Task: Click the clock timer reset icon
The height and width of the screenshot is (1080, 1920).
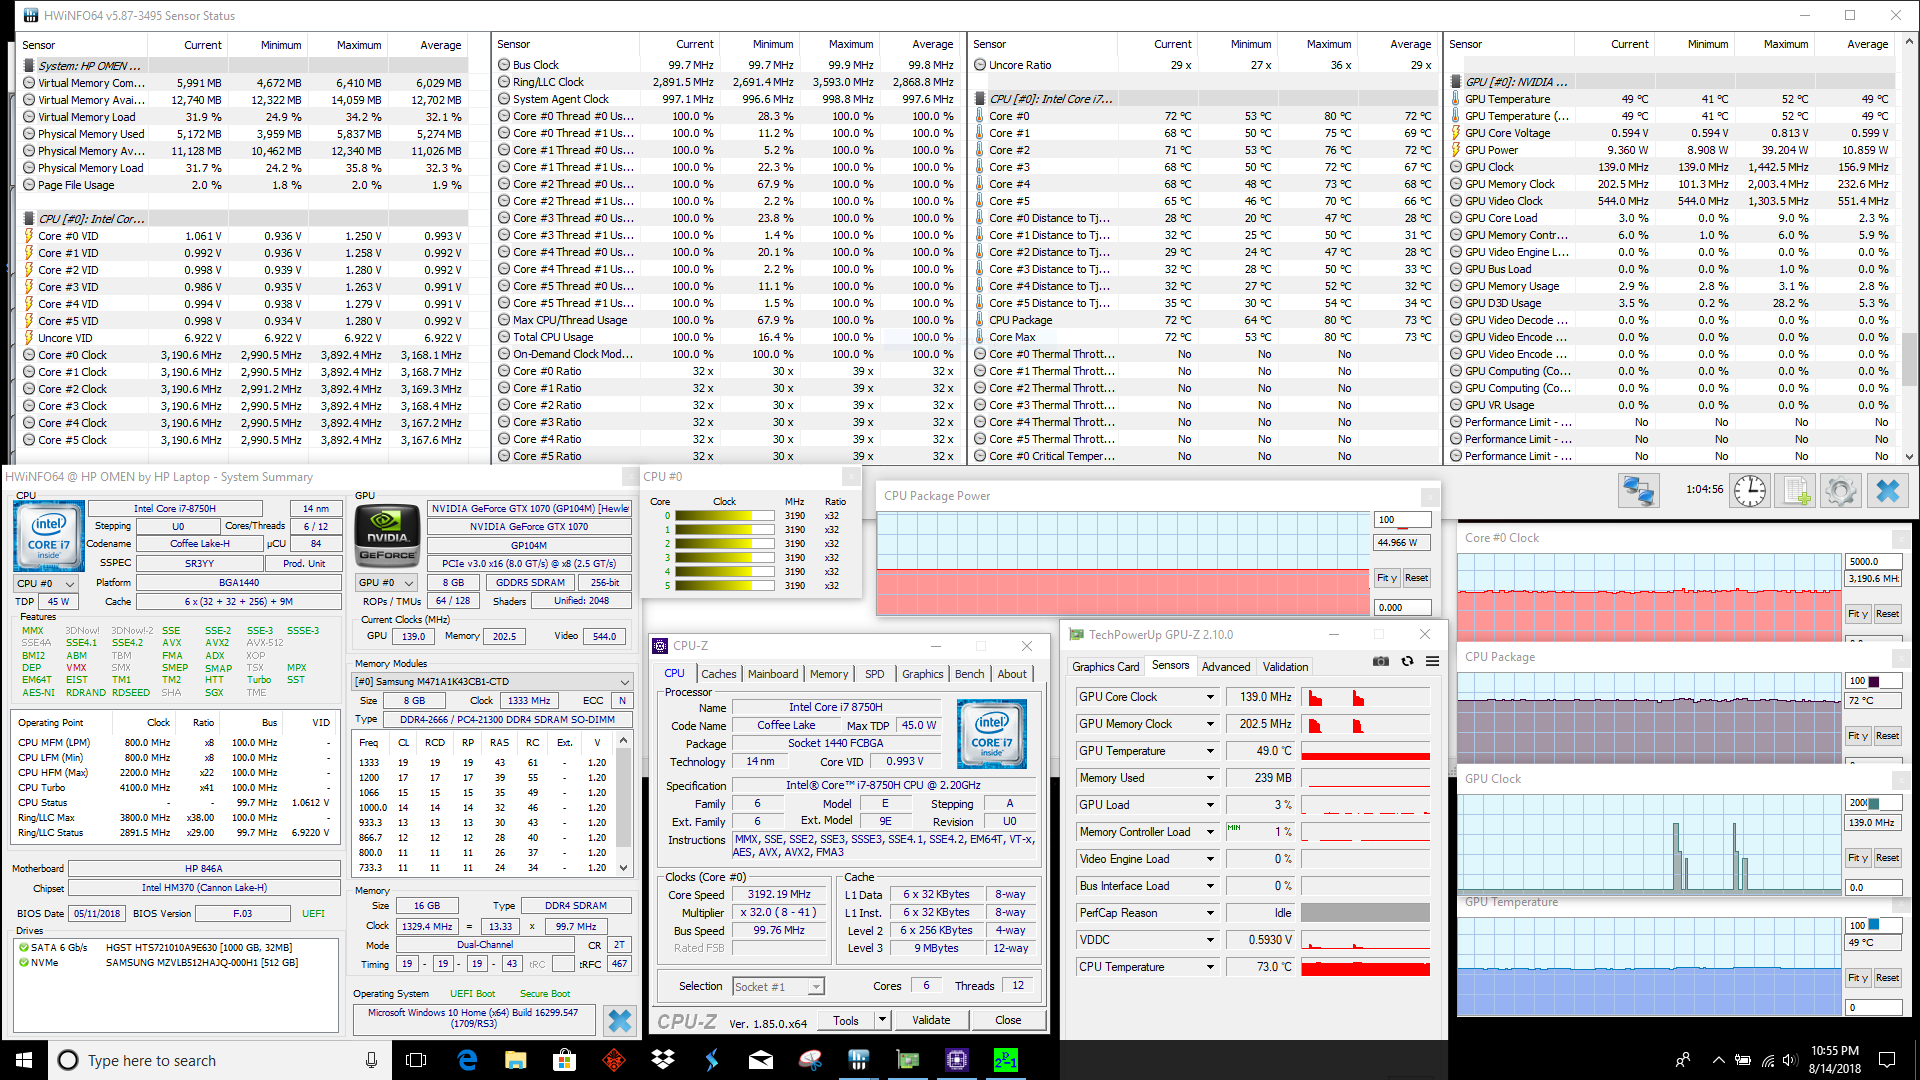Action: click(1749, 491)
